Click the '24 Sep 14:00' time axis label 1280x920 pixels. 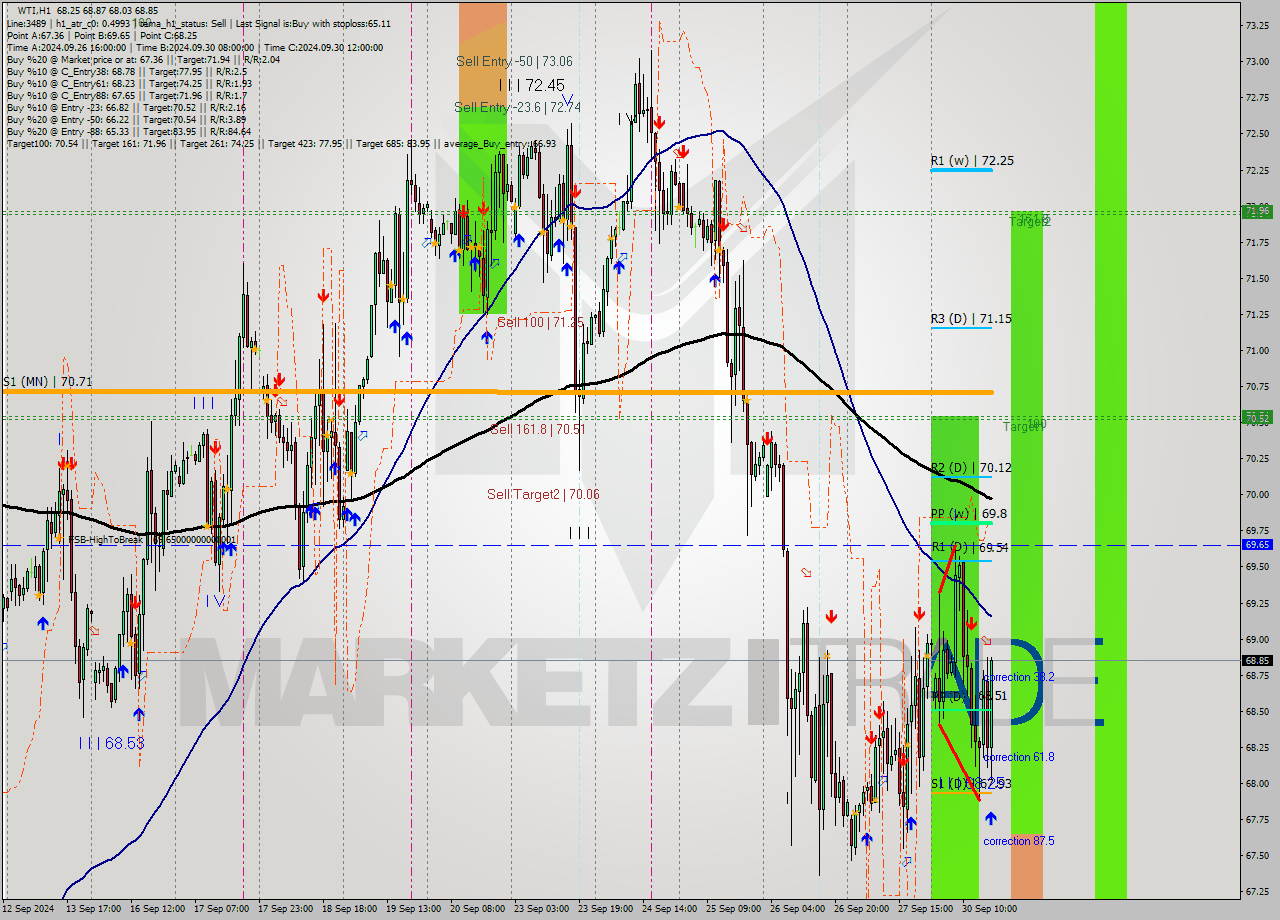click(667, 909)
